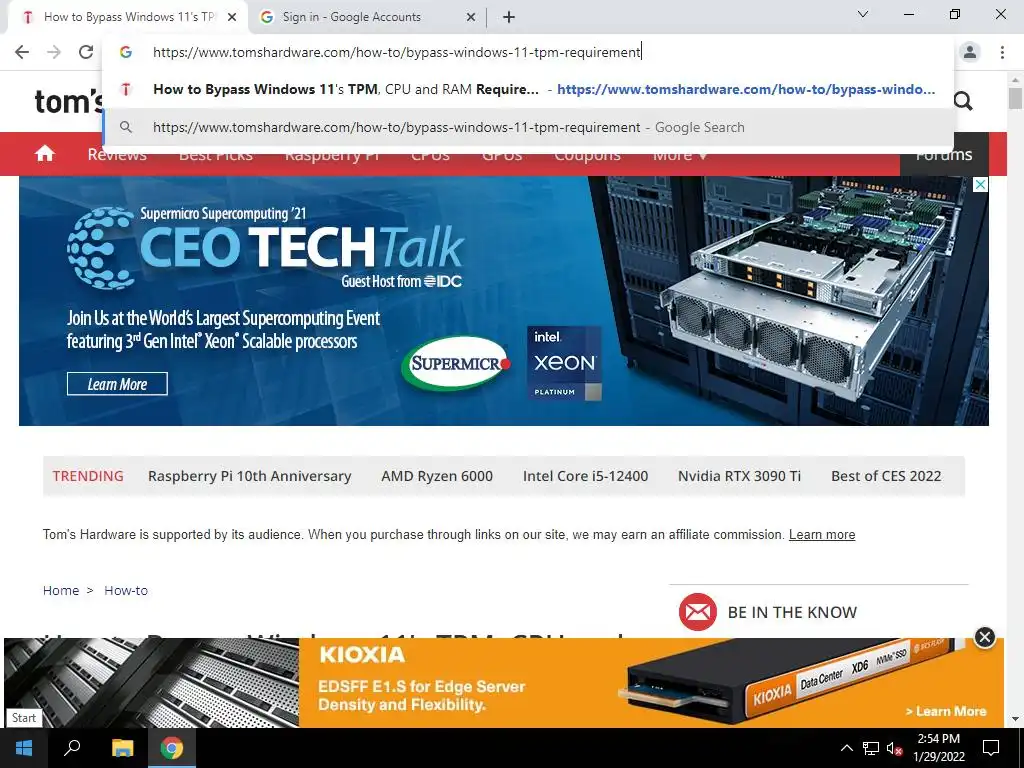The image size is (1024, 768).
Task: Dismiss the Kioxia bottom ad close button
Action: tap(984, 637)
